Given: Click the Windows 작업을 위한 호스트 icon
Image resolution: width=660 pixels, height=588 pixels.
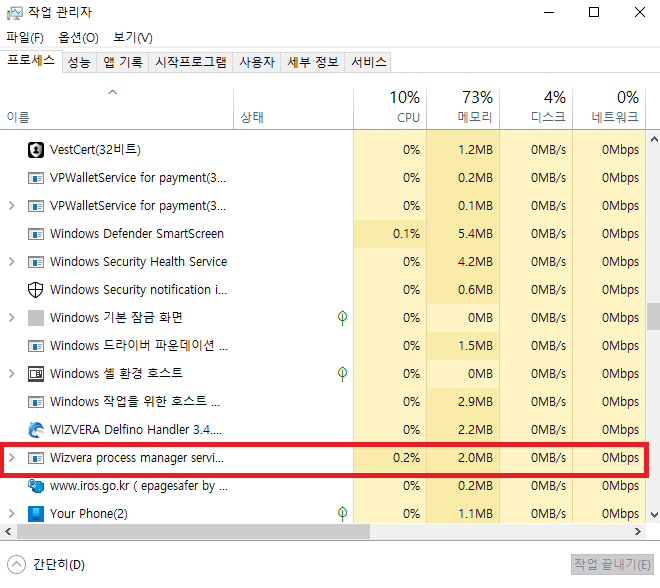Looking at the screenshot, I should 36,402.
